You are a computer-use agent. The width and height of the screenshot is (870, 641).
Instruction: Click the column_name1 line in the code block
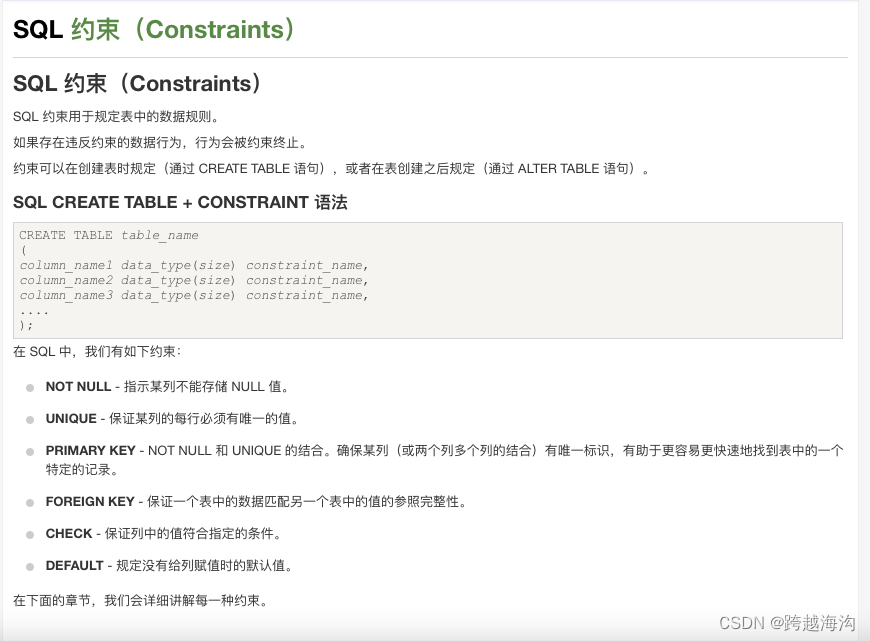pyautogui.click(x=194, y=265)
